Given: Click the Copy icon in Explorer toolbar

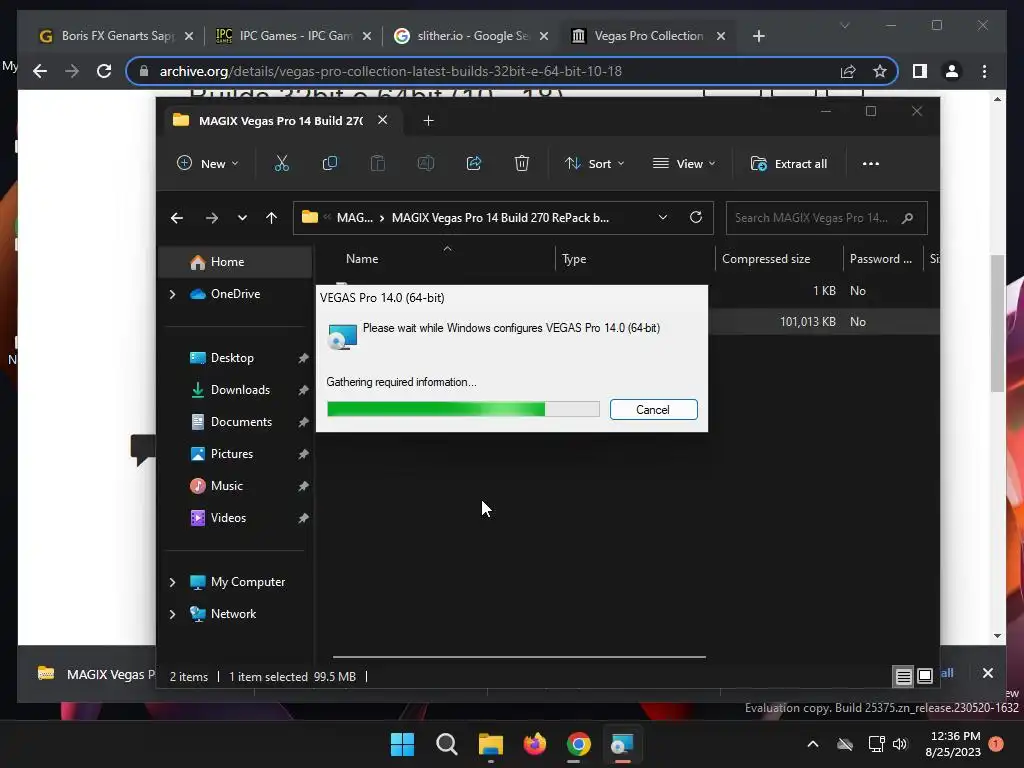Looking at the screenshot, I should pyautogui.click(x=330, y=163).
